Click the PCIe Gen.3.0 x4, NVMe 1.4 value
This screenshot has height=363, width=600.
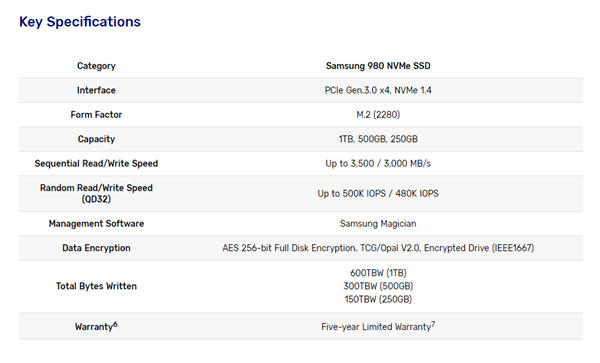tap(378, 90)
